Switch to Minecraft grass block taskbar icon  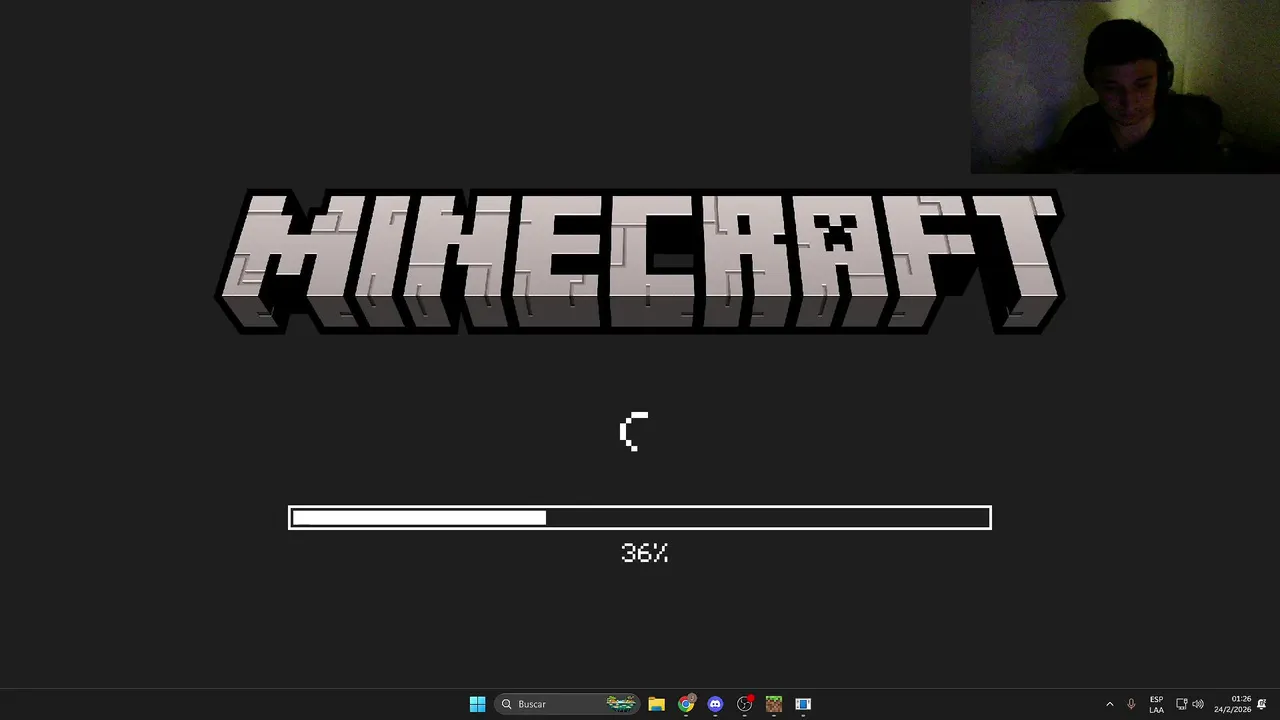coord(773,704)
